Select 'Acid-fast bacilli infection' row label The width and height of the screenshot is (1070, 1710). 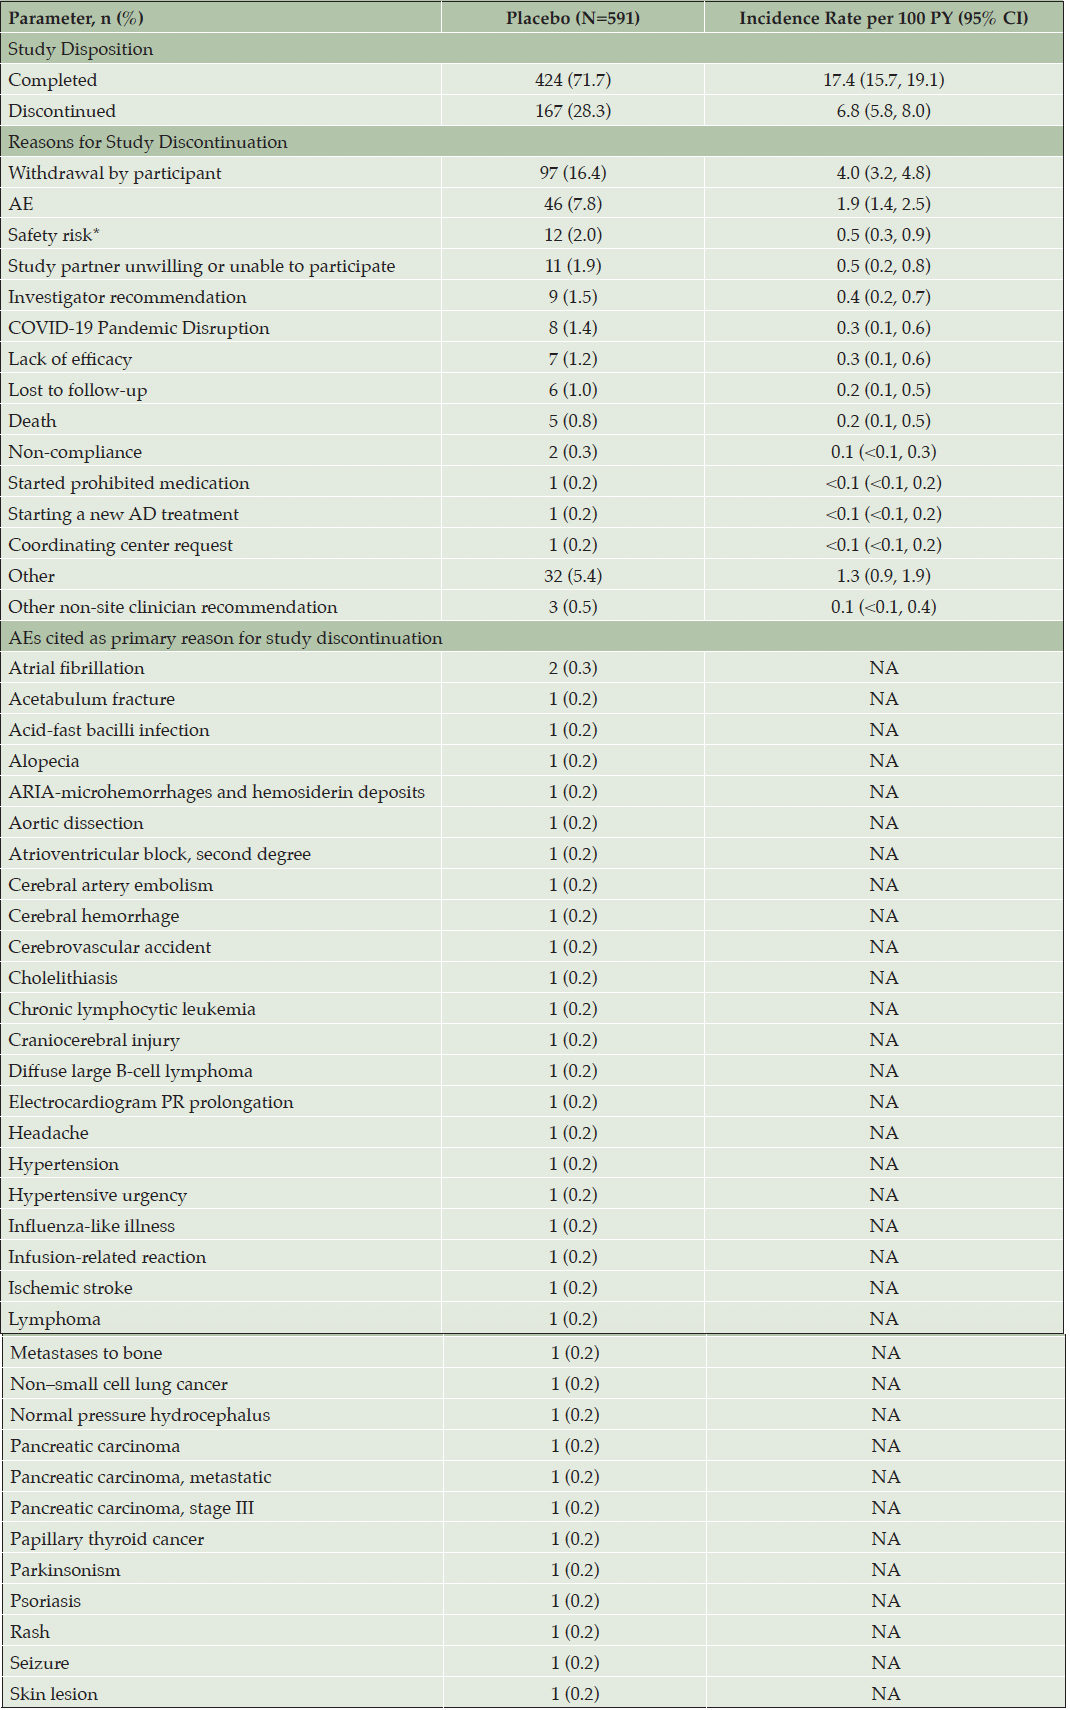pyautogui.click(x=109, y=730)
